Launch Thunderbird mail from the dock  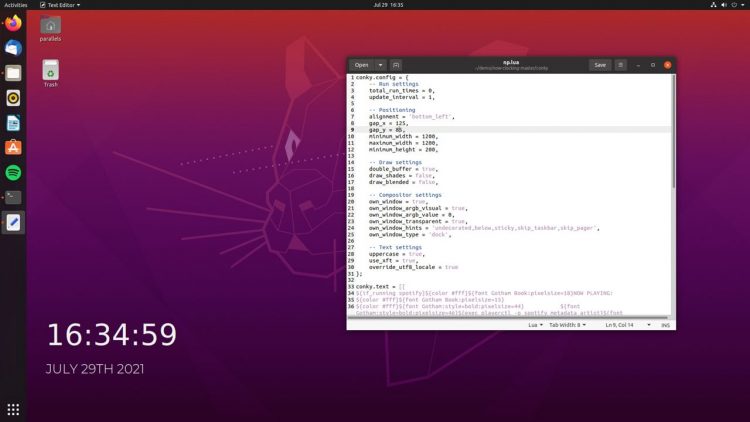13,48
